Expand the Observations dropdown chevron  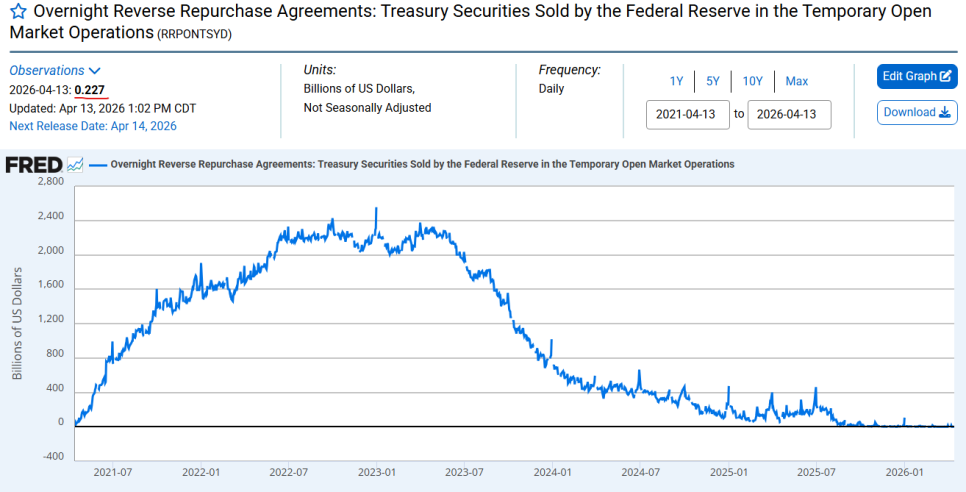pos(94,71)
